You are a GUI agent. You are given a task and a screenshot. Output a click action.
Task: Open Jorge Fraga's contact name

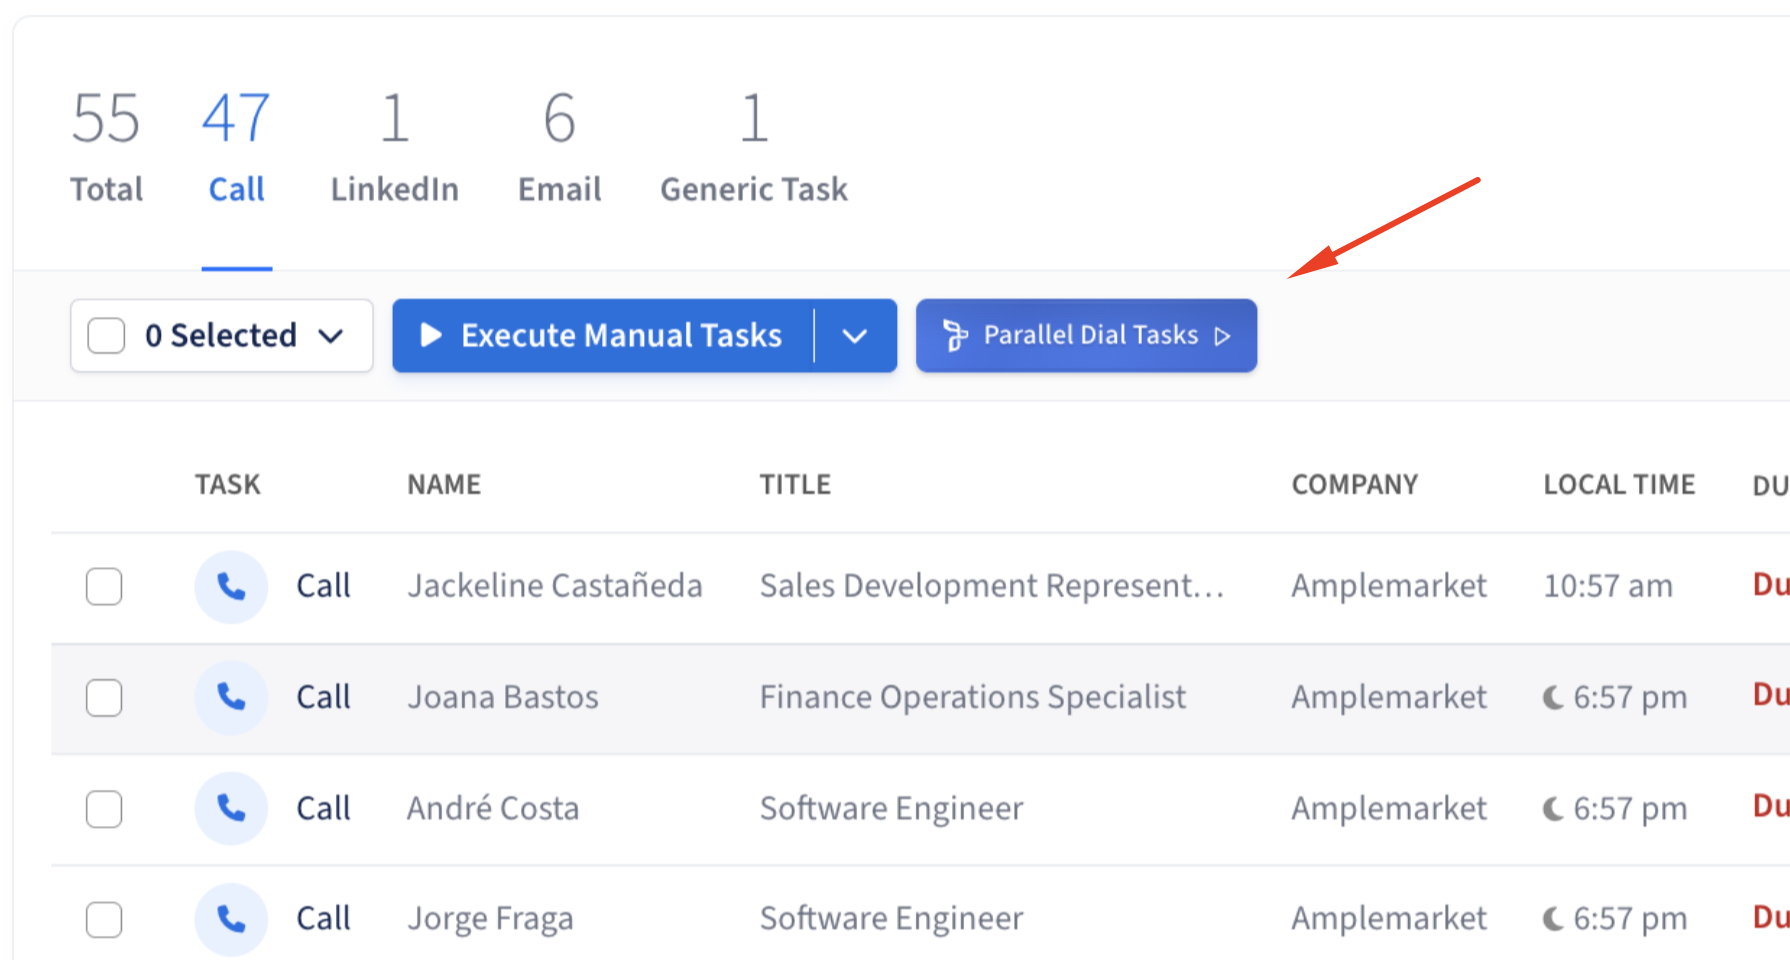[490, 919]
